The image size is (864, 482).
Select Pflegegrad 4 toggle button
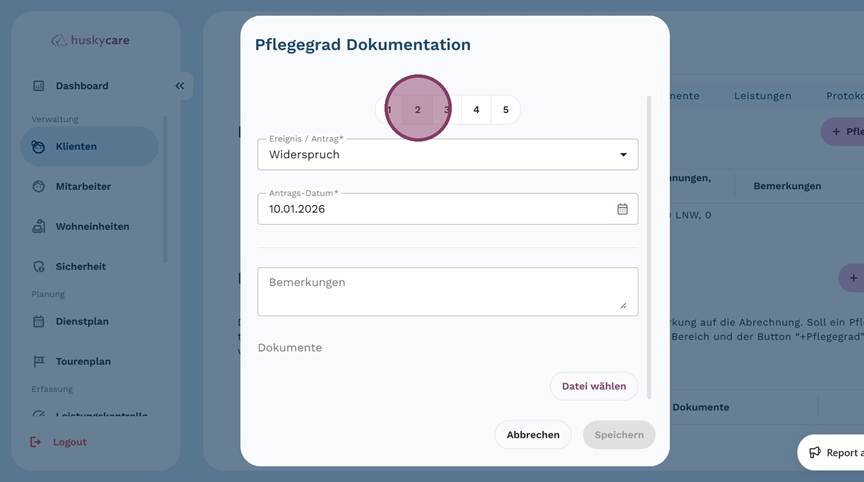tap(476, 110)
